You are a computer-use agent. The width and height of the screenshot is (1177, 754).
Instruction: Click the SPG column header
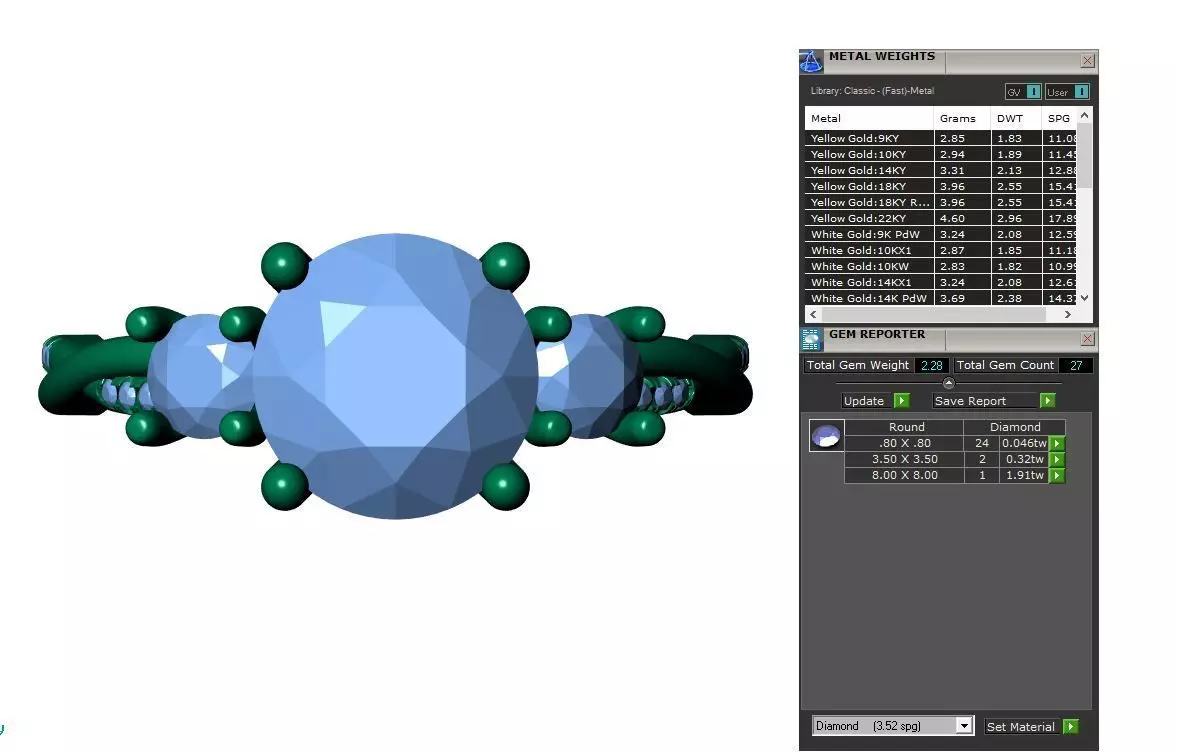tap(1060, 118)
